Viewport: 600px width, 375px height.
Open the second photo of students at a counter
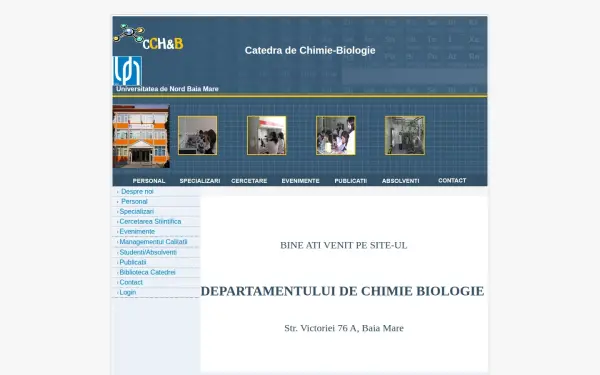[267, 135]
